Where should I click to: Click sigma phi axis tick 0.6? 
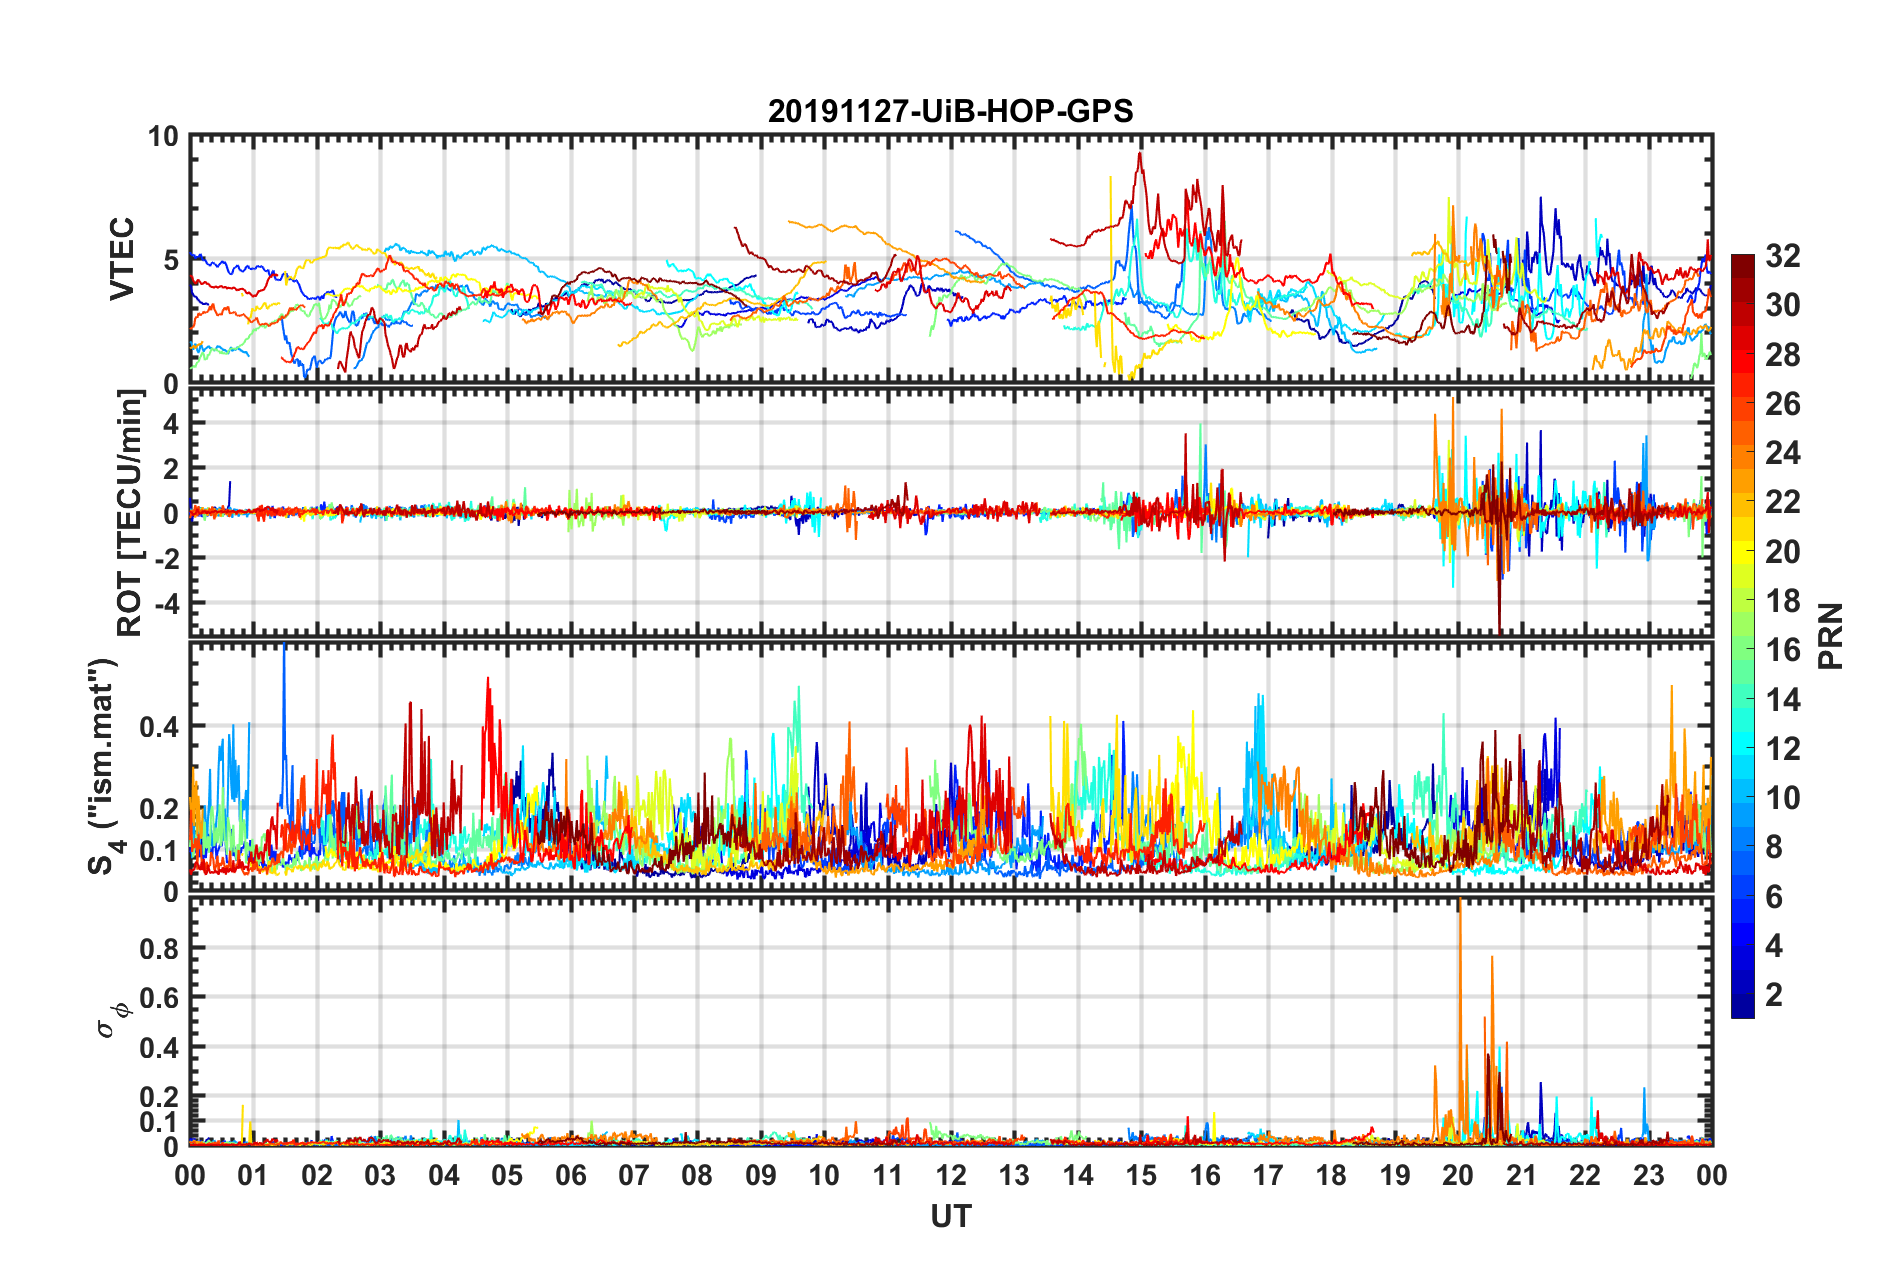pos(160,998)
